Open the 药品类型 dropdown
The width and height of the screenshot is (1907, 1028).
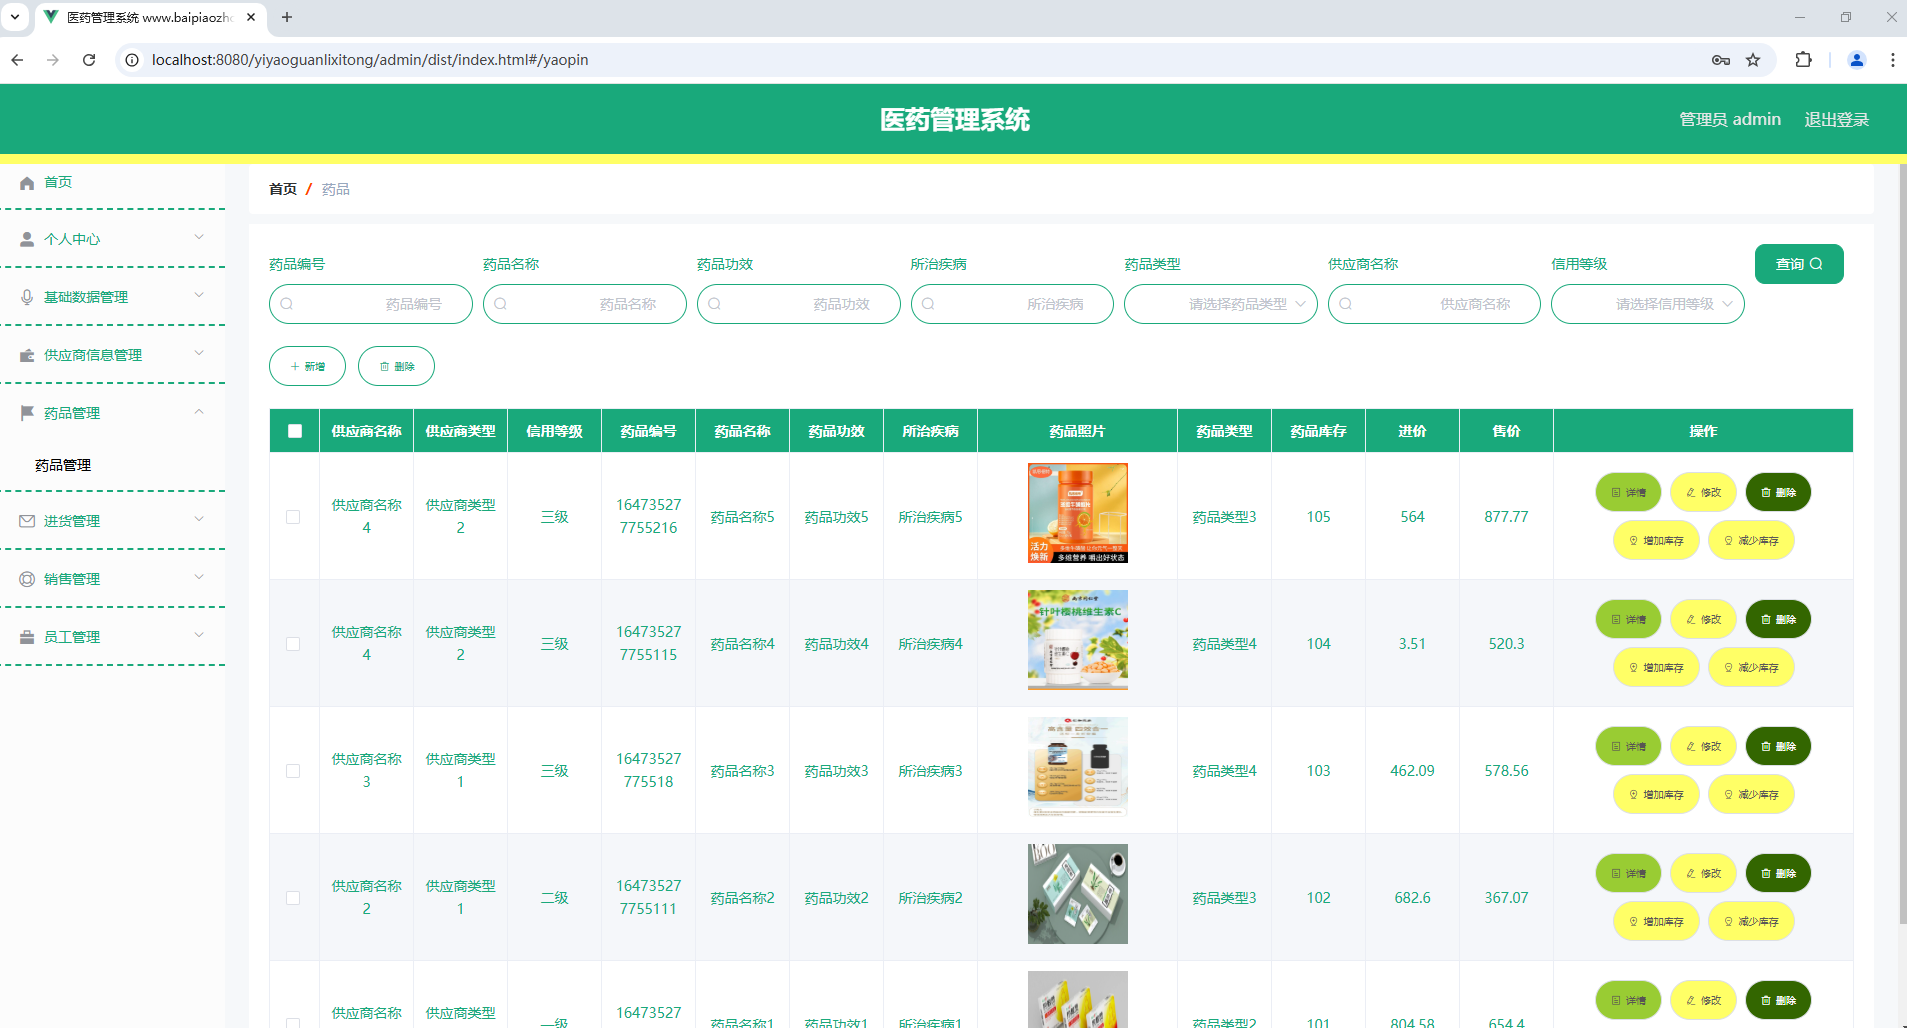coord(1220,304)
